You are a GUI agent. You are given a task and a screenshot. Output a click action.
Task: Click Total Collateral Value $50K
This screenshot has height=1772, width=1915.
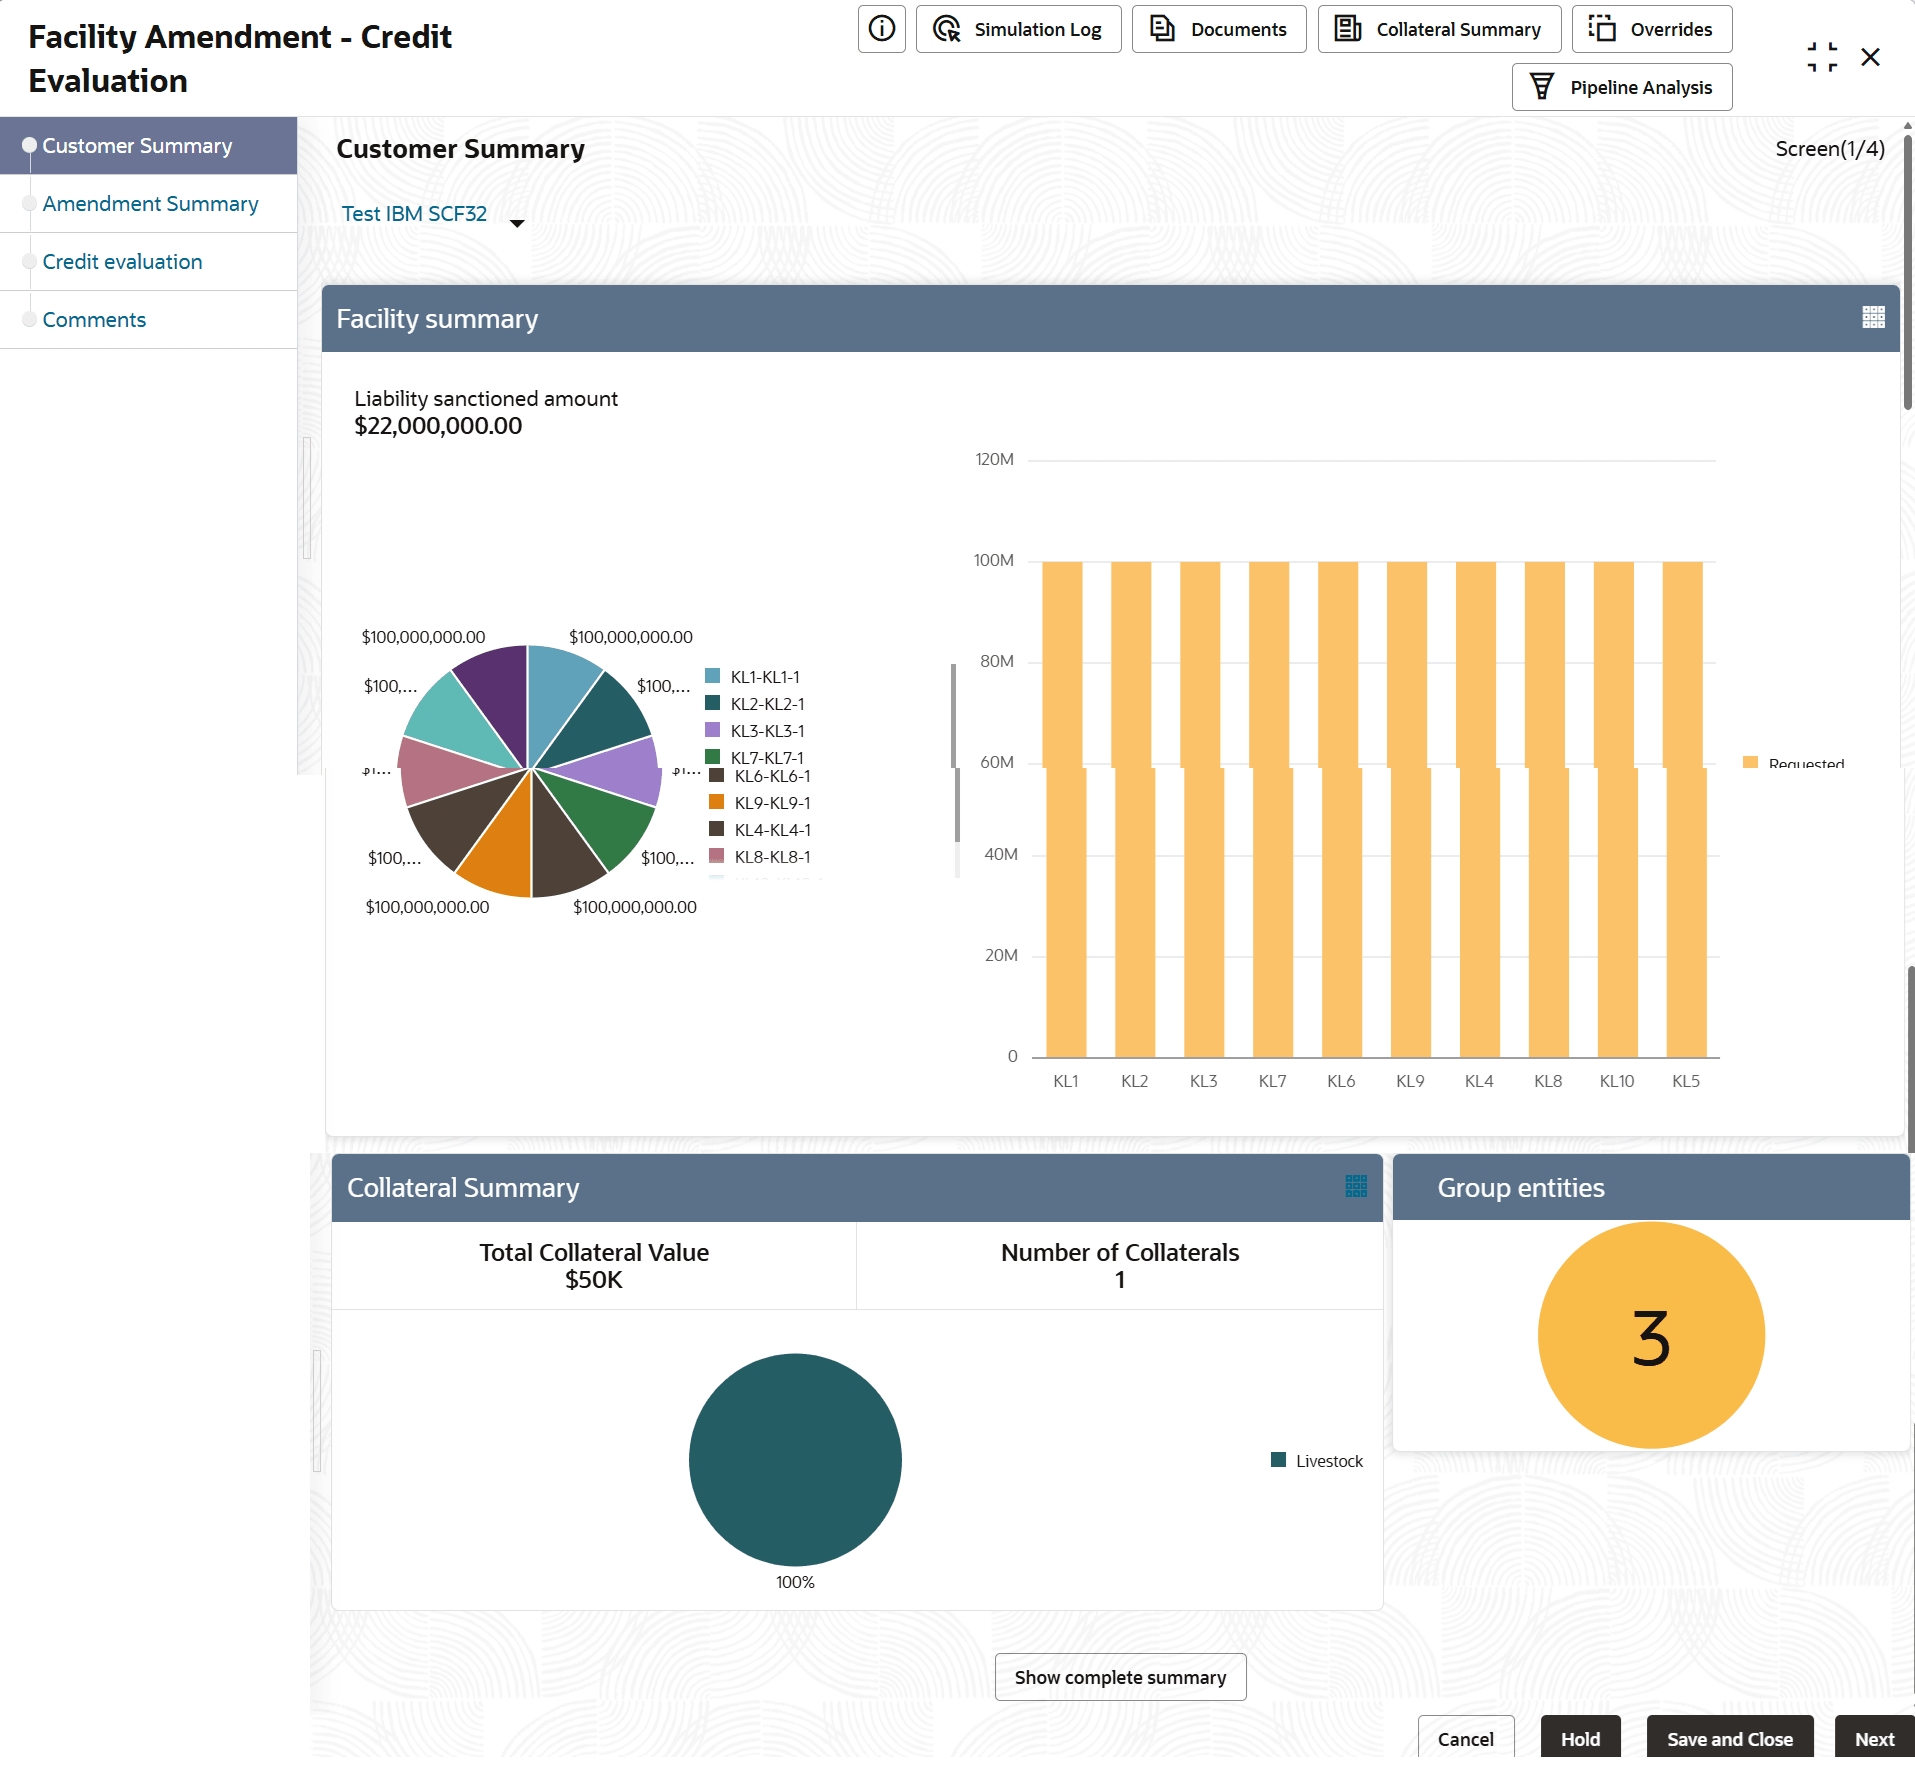(594, 1266)
